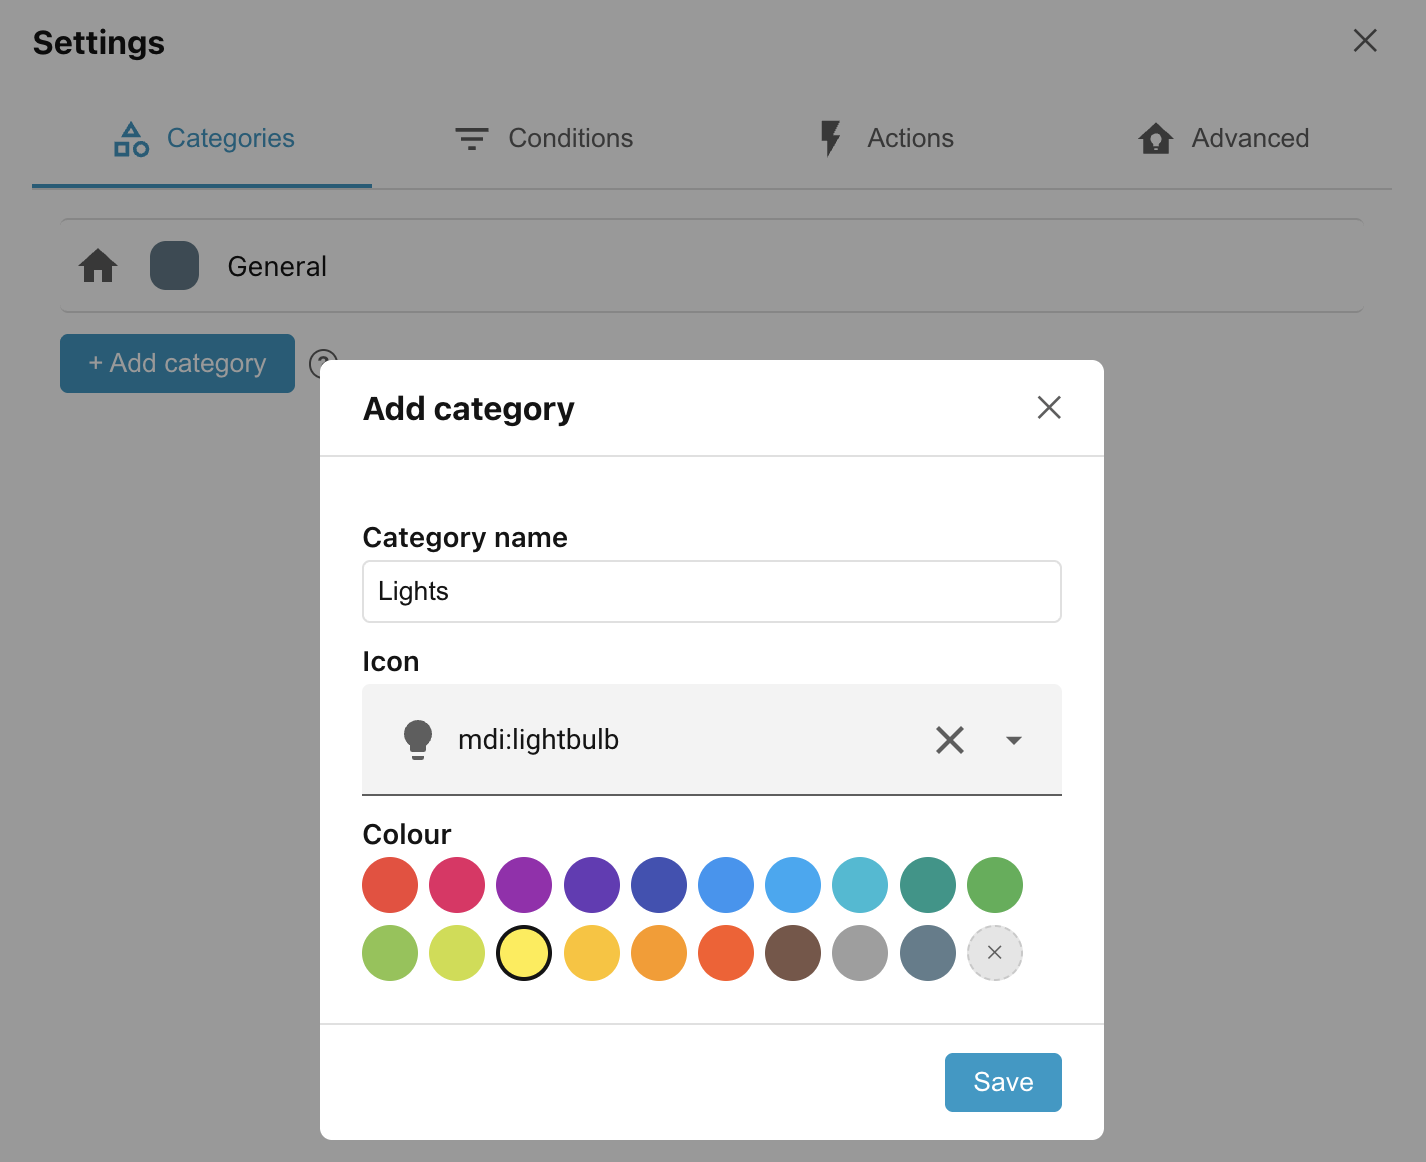
Task: Click the General category home icon
Action: click(x=98, y=266)
